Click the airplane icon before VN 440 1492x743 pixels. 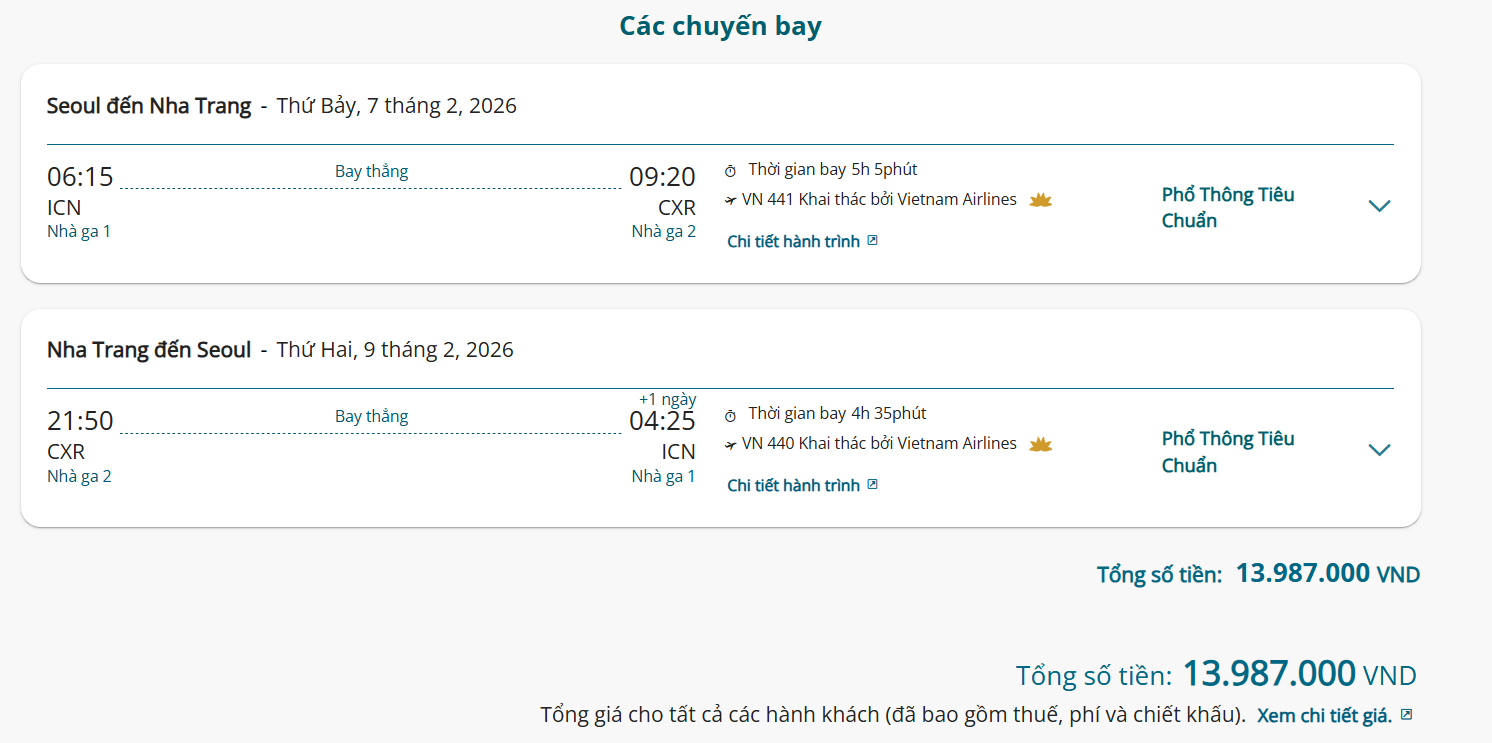731,444
